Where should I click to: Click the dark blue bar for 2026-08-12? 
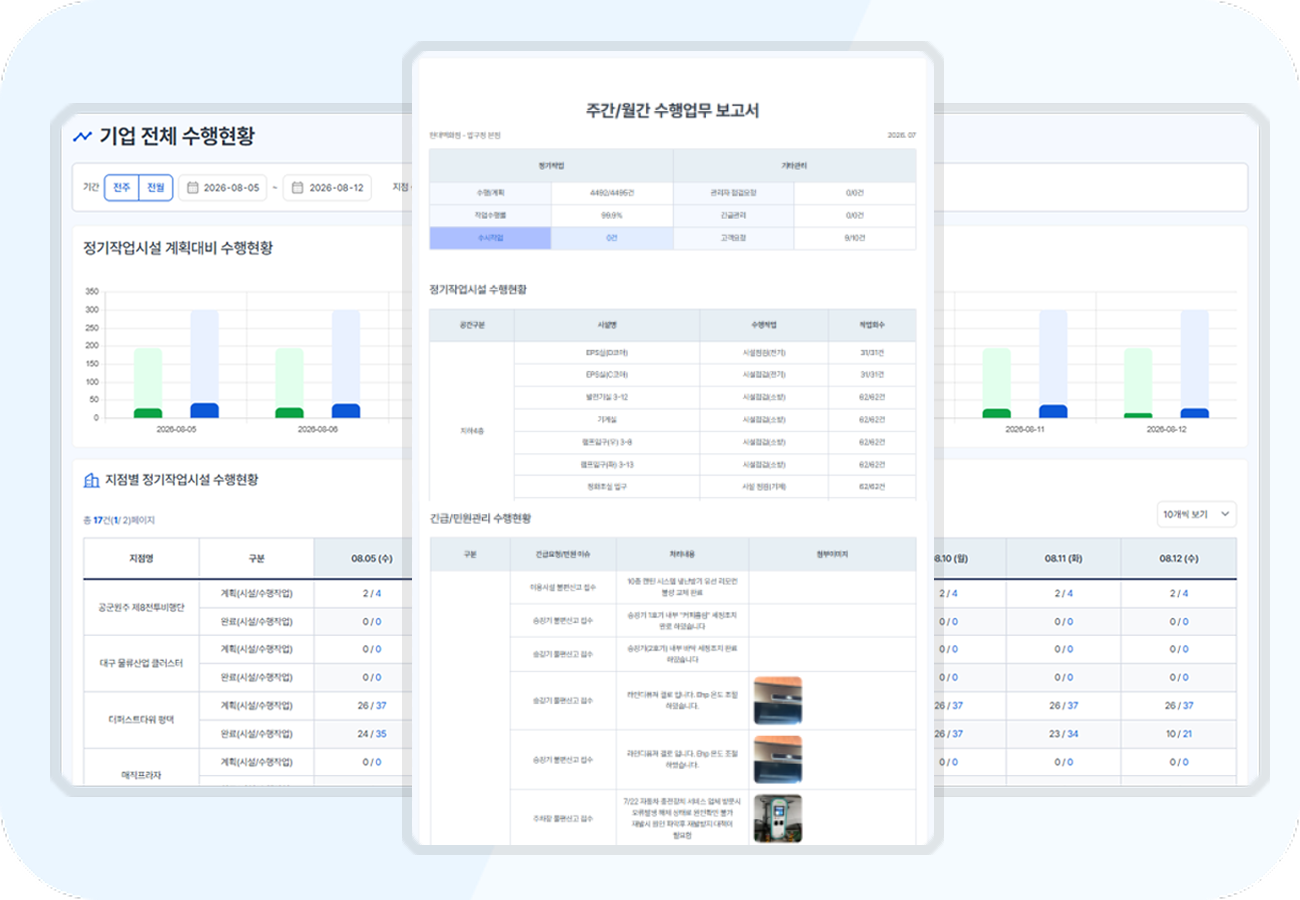click(x=1194, y=413)
